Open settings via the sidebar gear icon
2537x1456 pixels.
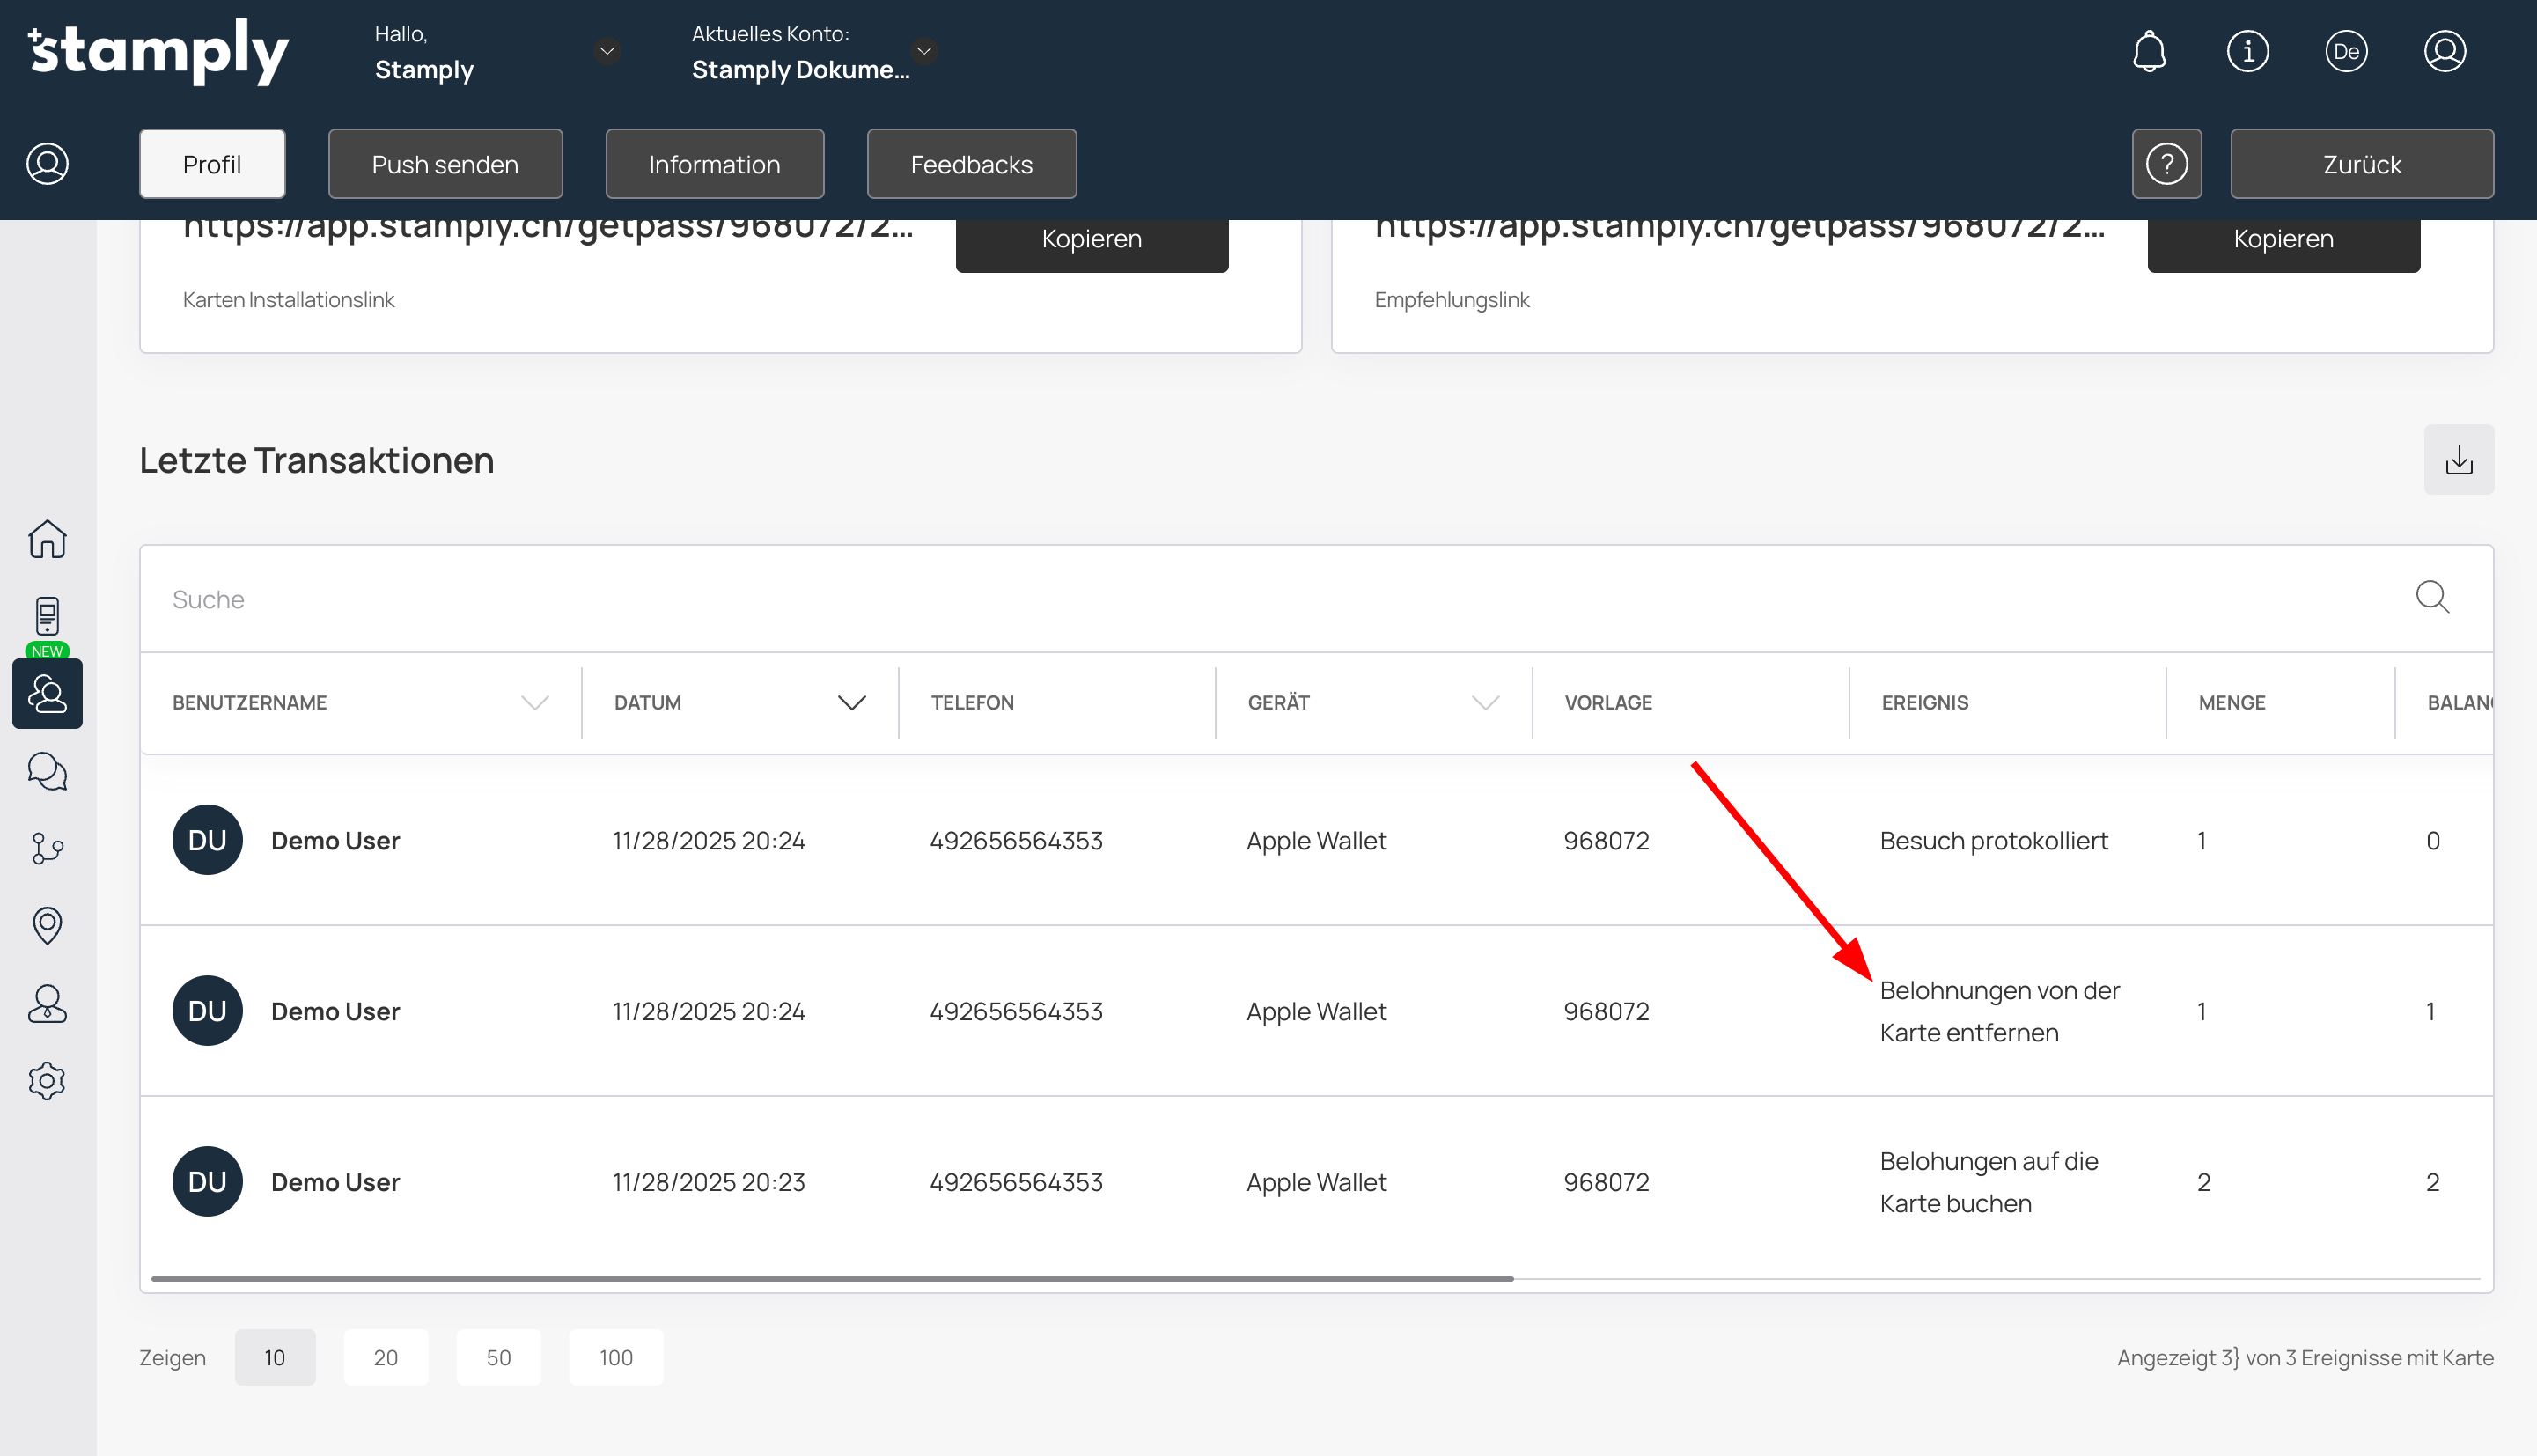[x=47, y=1081]
